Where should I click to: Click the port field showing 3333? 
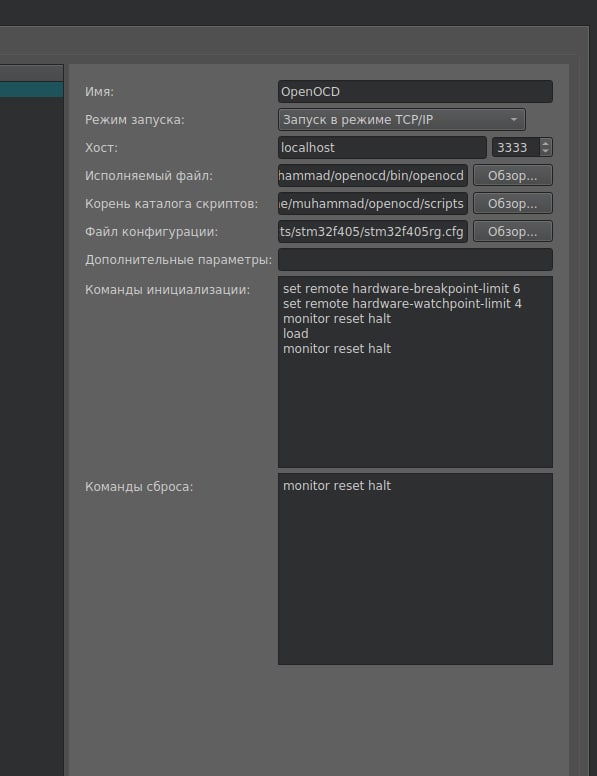tap(515, 147)
